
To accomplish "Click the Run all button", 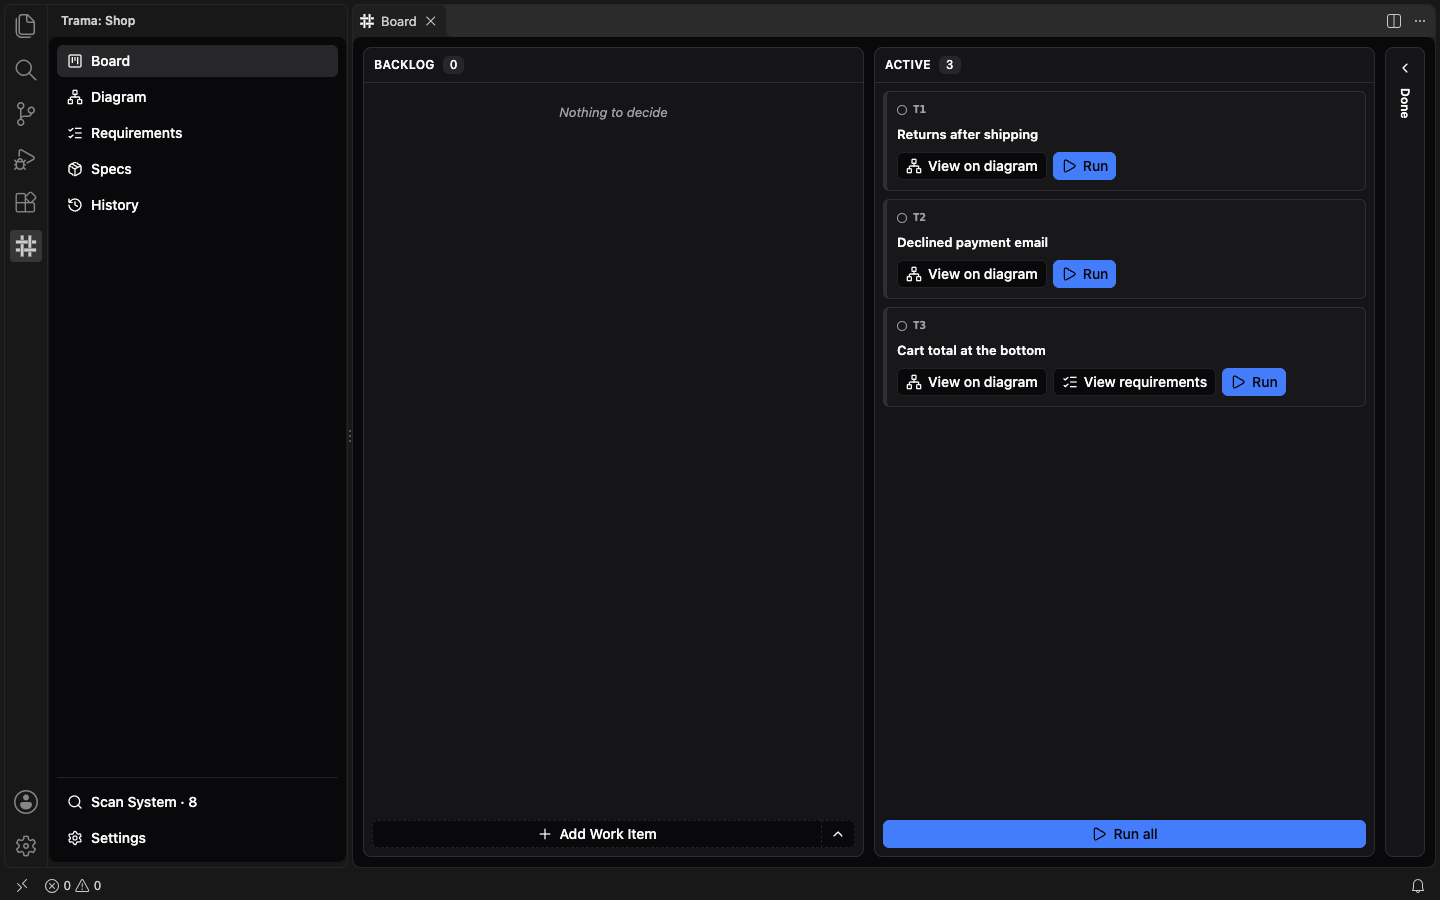I will click(1124, 834).
